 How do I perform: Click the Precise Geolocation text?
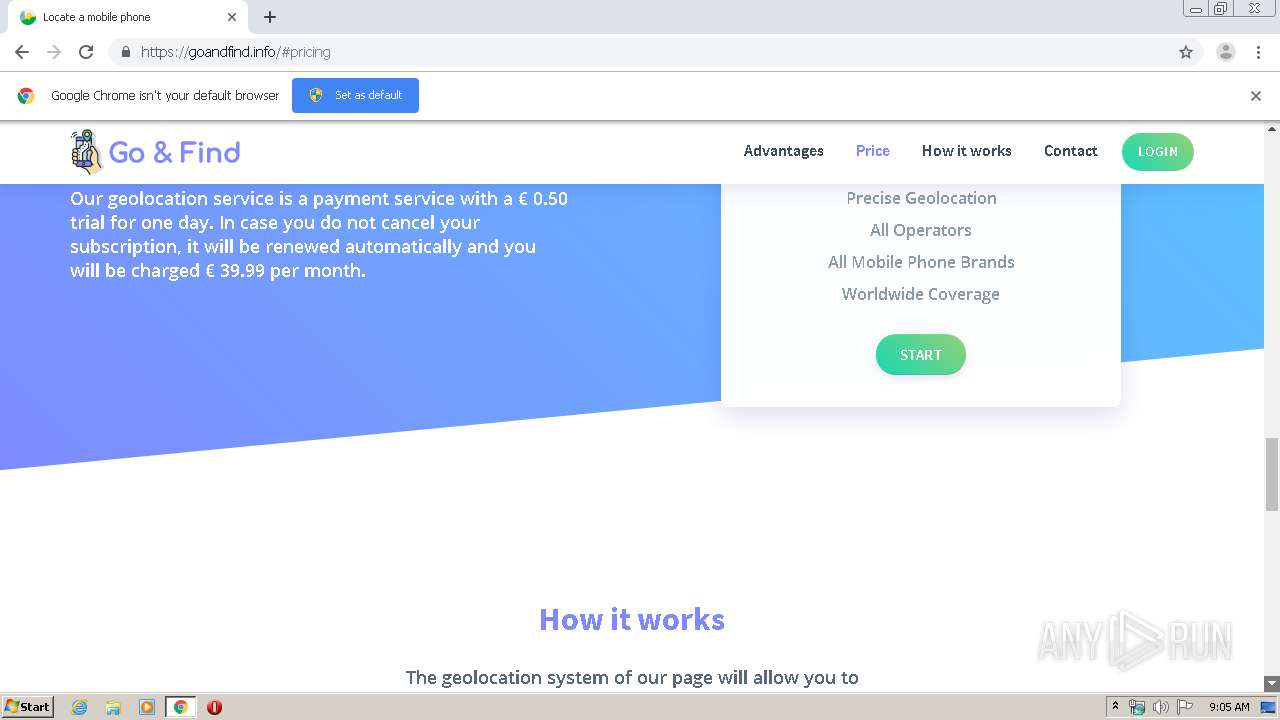click(x=921, y=198)
